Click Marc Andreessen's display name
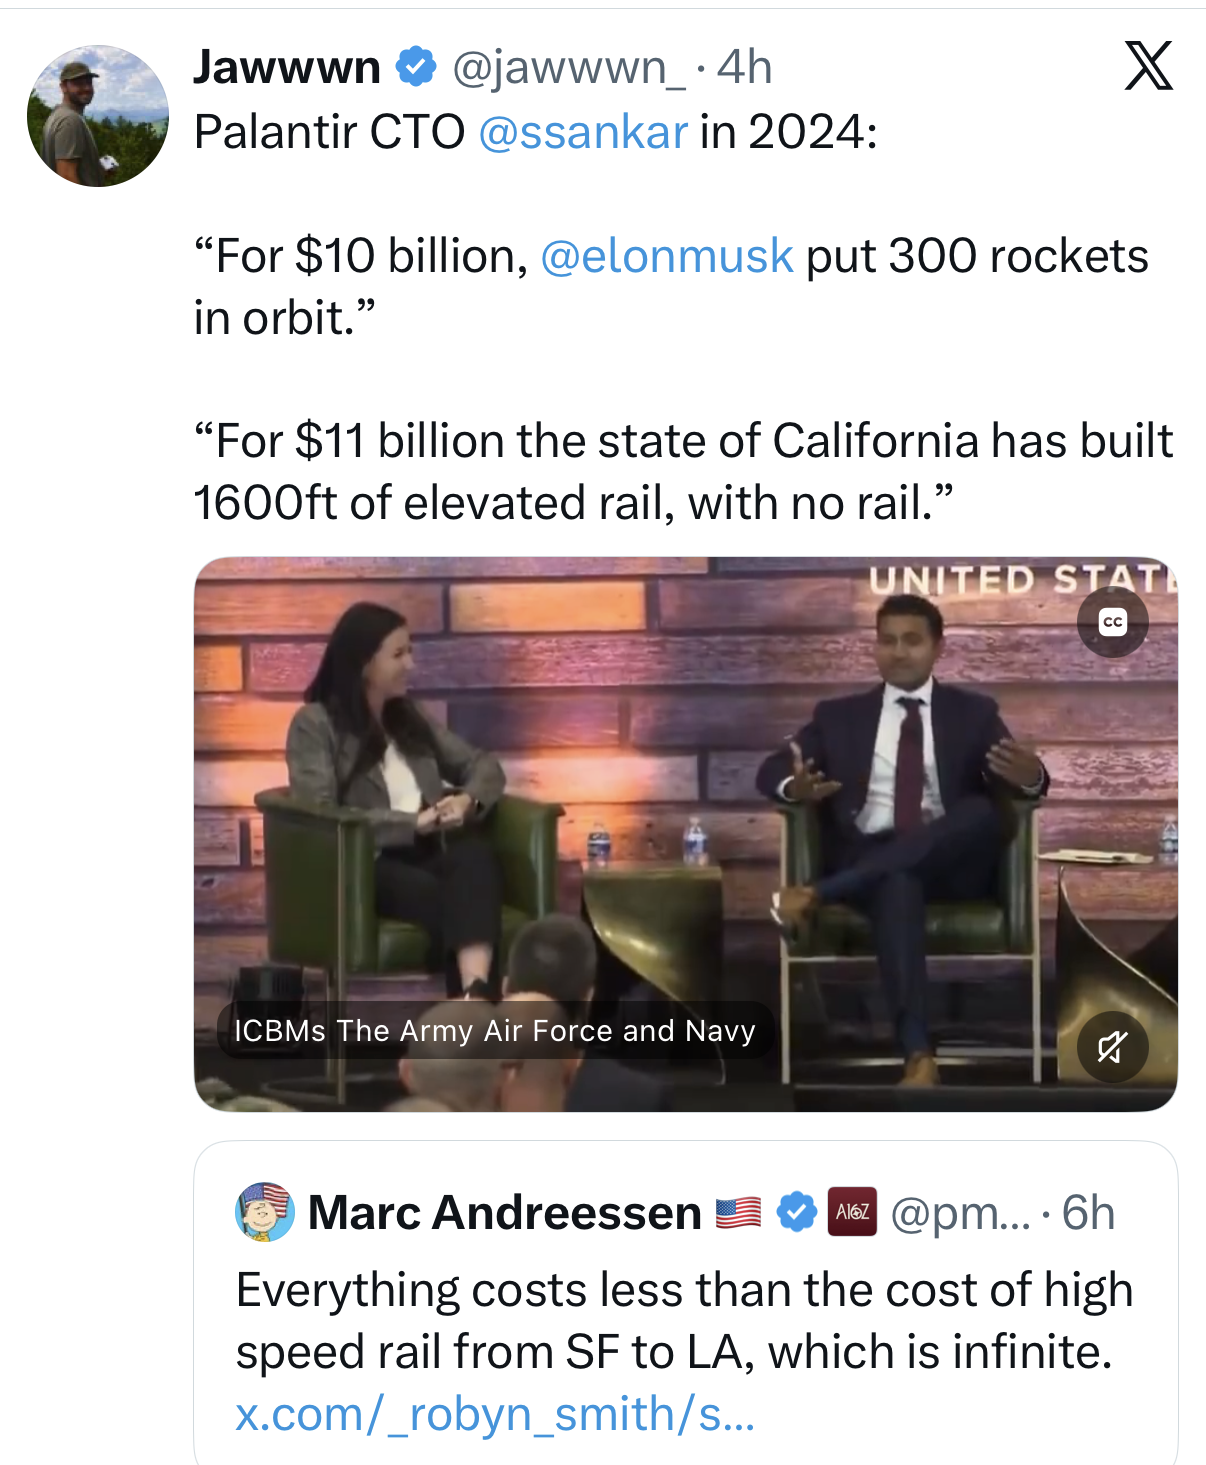This screenshot has height=1465, width=1206. (x=505, y=1213)
